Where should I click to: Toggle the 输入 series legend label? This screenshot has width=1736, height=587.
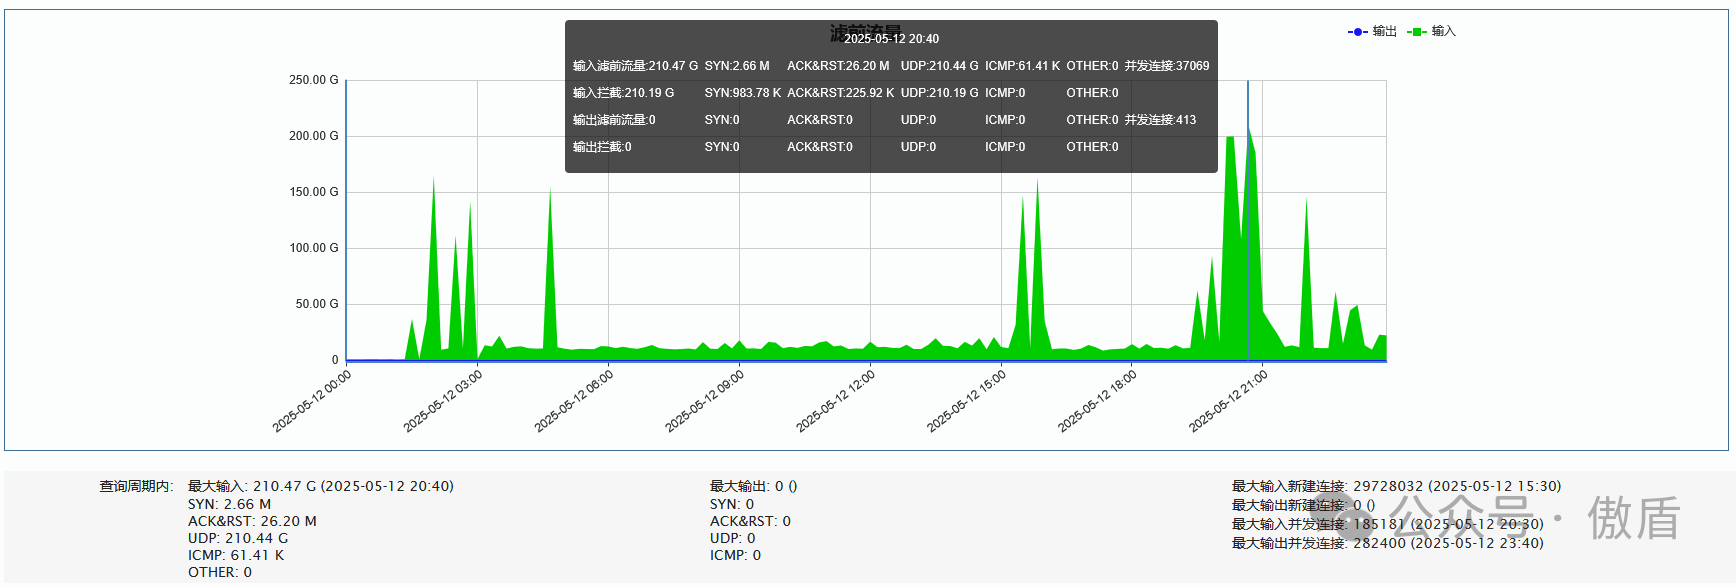coord(1443,32)
